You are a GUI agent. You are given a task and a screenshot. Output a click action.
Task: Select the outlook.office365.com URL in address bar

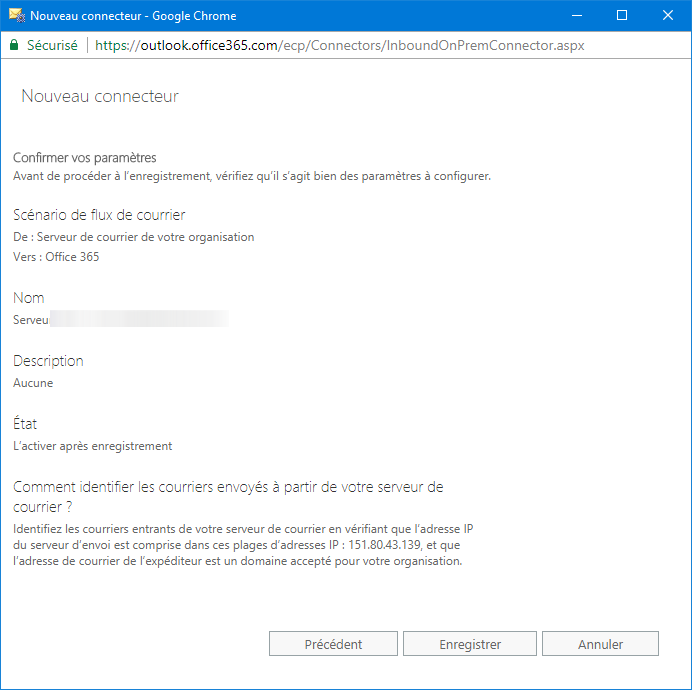(x=340, y=46)
